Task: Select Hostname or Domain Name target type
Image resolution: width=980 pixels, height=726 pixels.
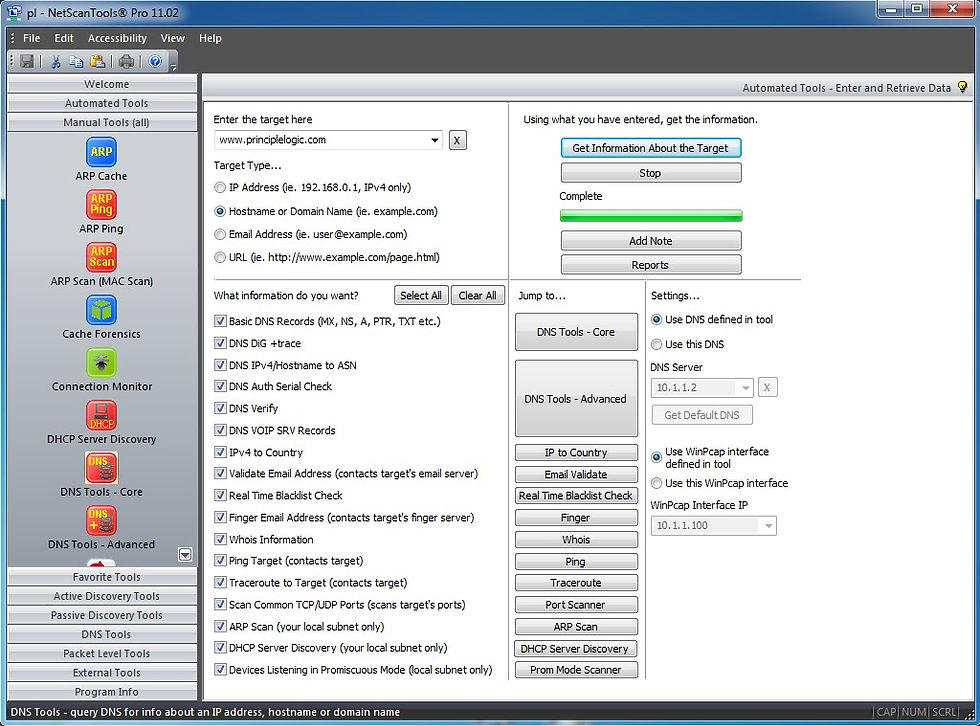Action: coord(220,212)
